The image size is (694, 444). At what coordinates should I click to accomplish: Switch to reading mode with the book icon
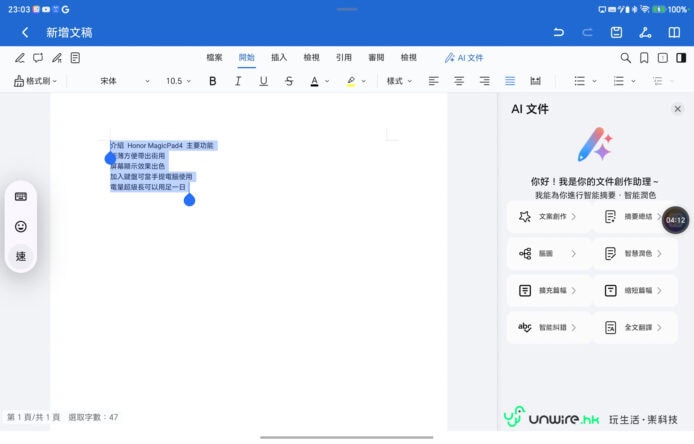674,32
